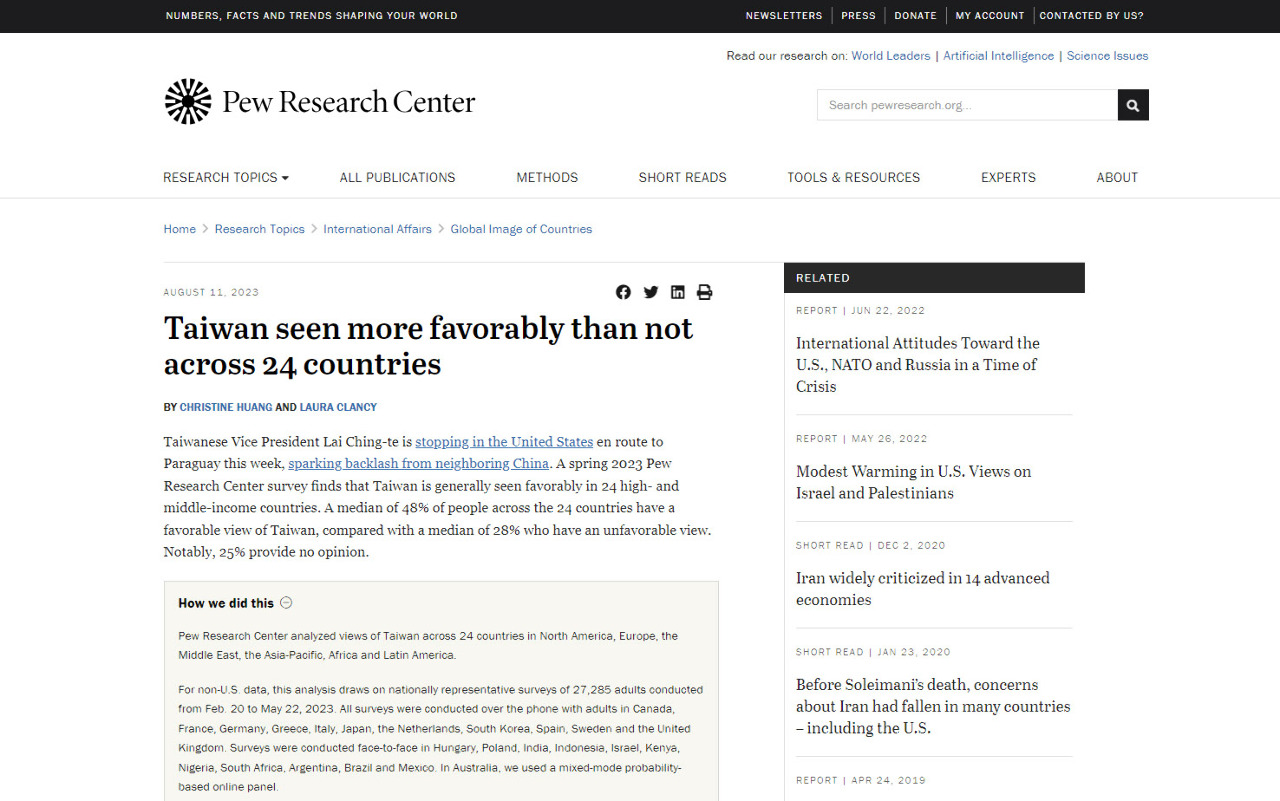This screenshot has width=1280, height=801.
Task: Open 'Modest Warming in U.S. Views' report
Action: point(913,482)
